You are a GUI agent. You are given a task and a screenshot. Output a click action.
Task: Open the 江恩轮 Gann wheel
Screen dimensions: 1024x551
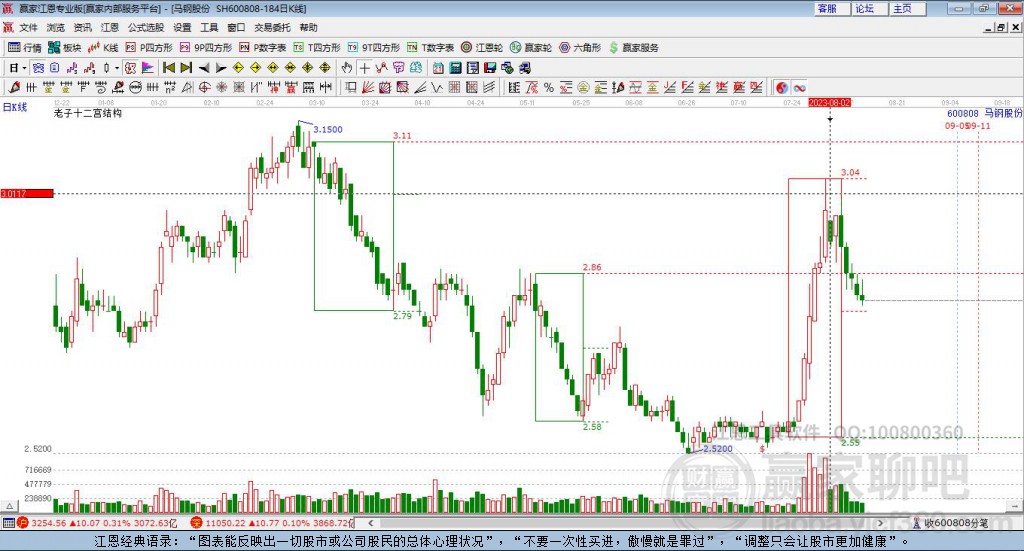pyautogui.click(x=482, y=48)
